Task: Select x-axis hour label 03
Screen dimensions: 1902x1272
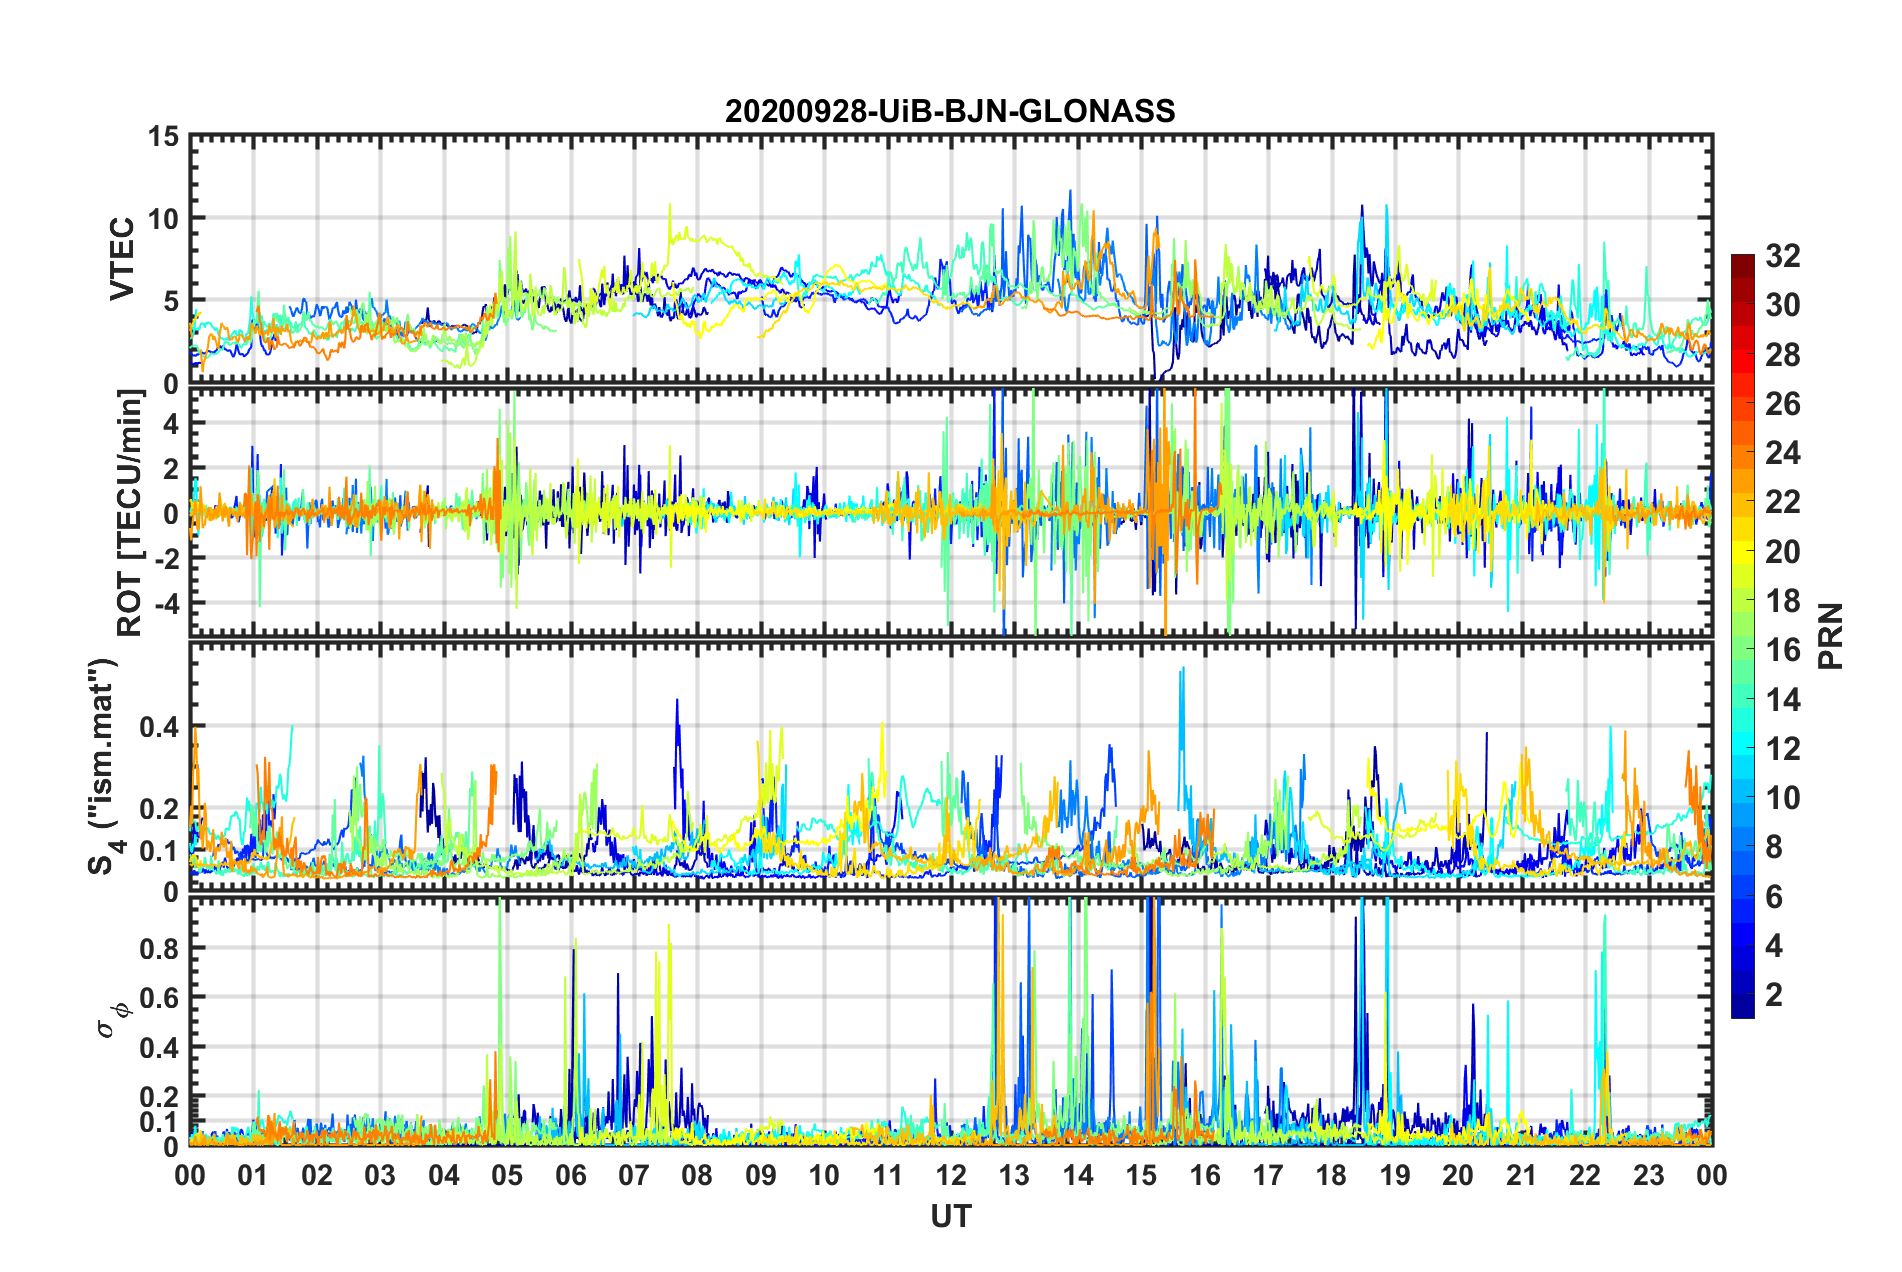Action: pos(380,1175)
